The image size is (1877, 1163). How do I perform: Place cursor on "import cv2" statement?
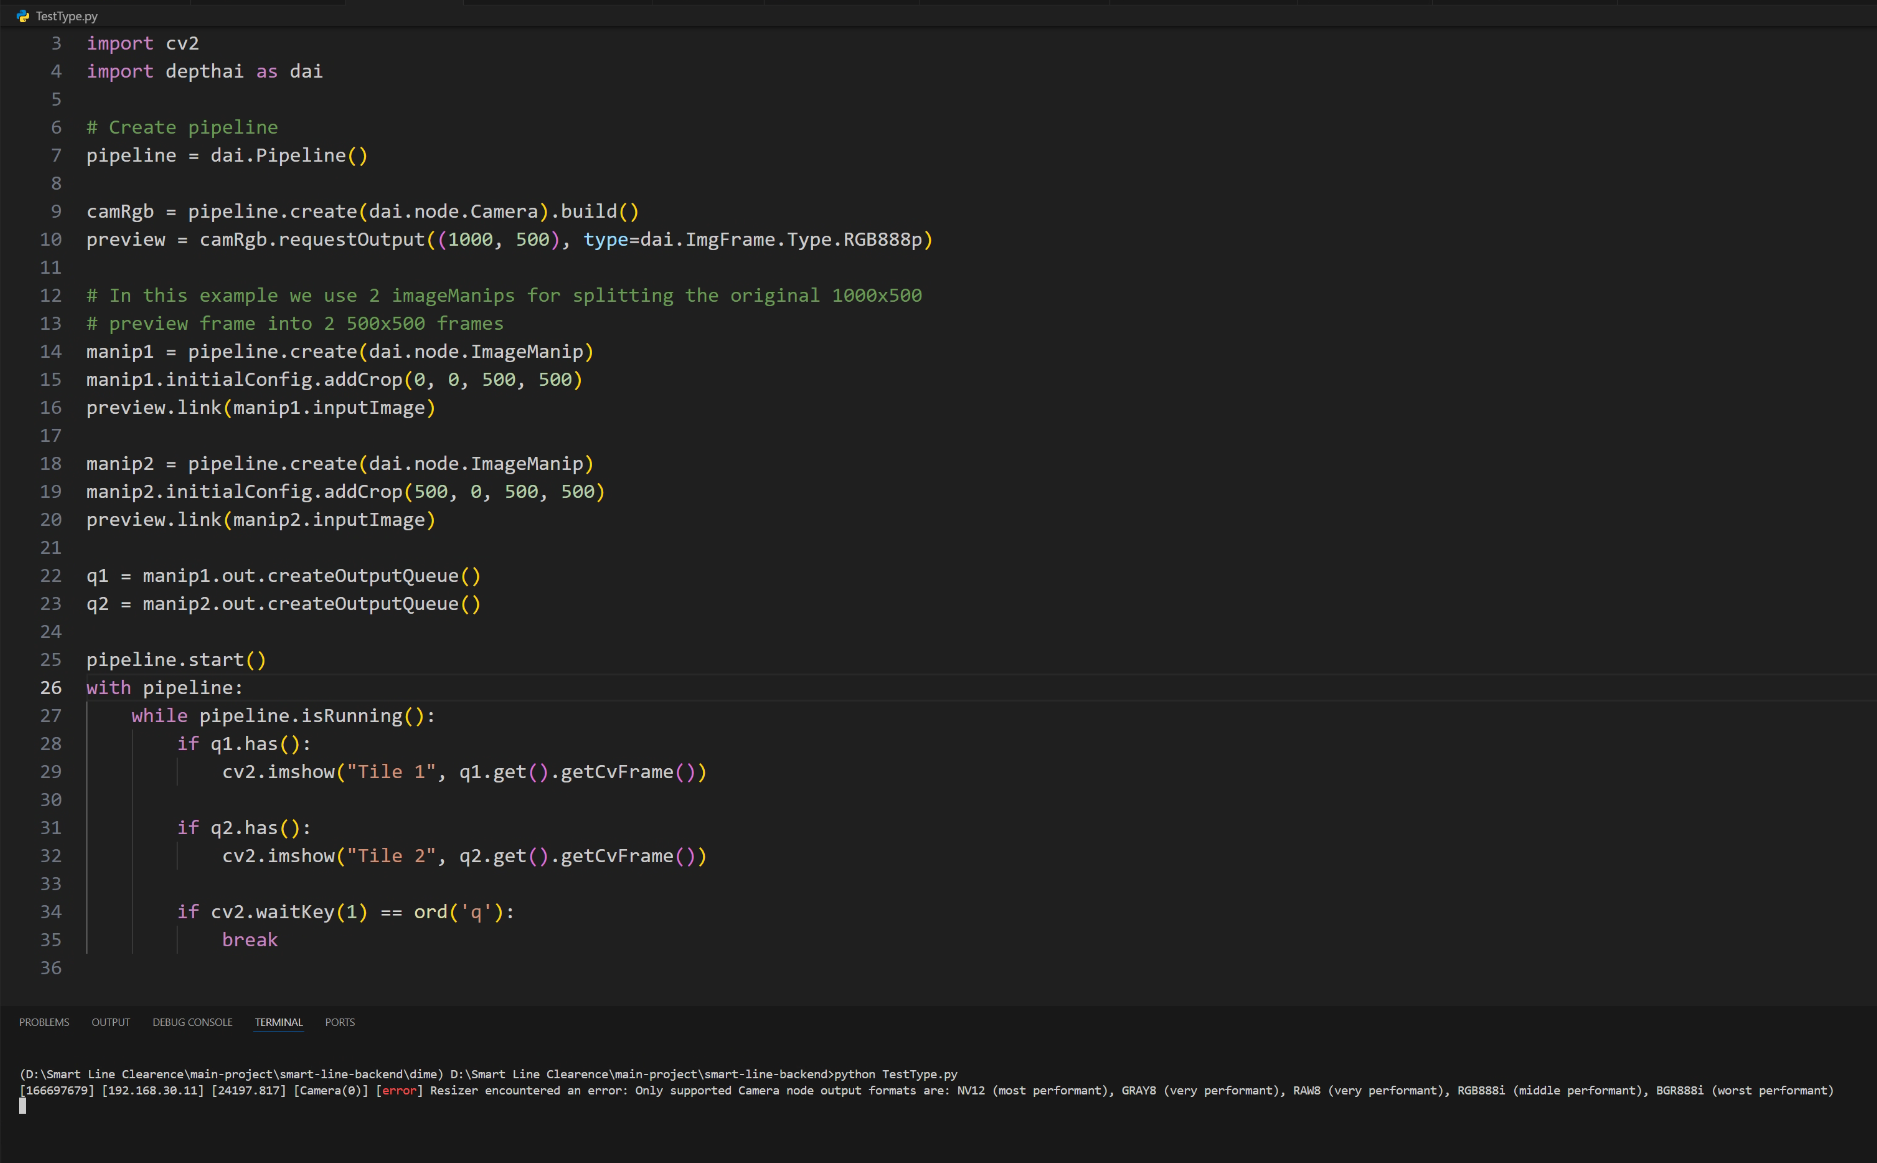coord(142,44)
